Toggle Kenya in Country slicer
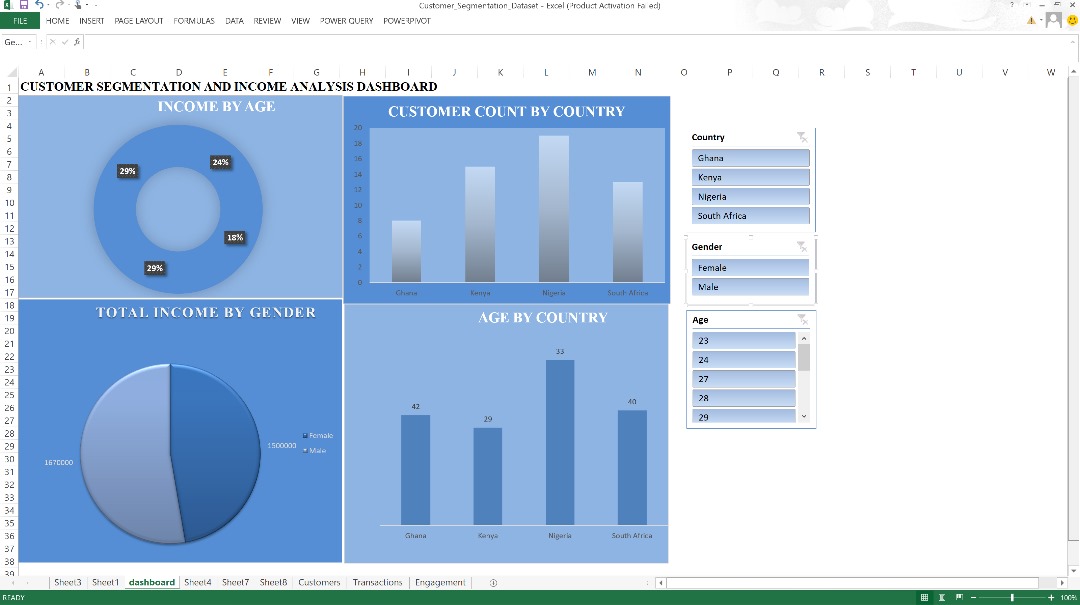 [x=750, y=177]
